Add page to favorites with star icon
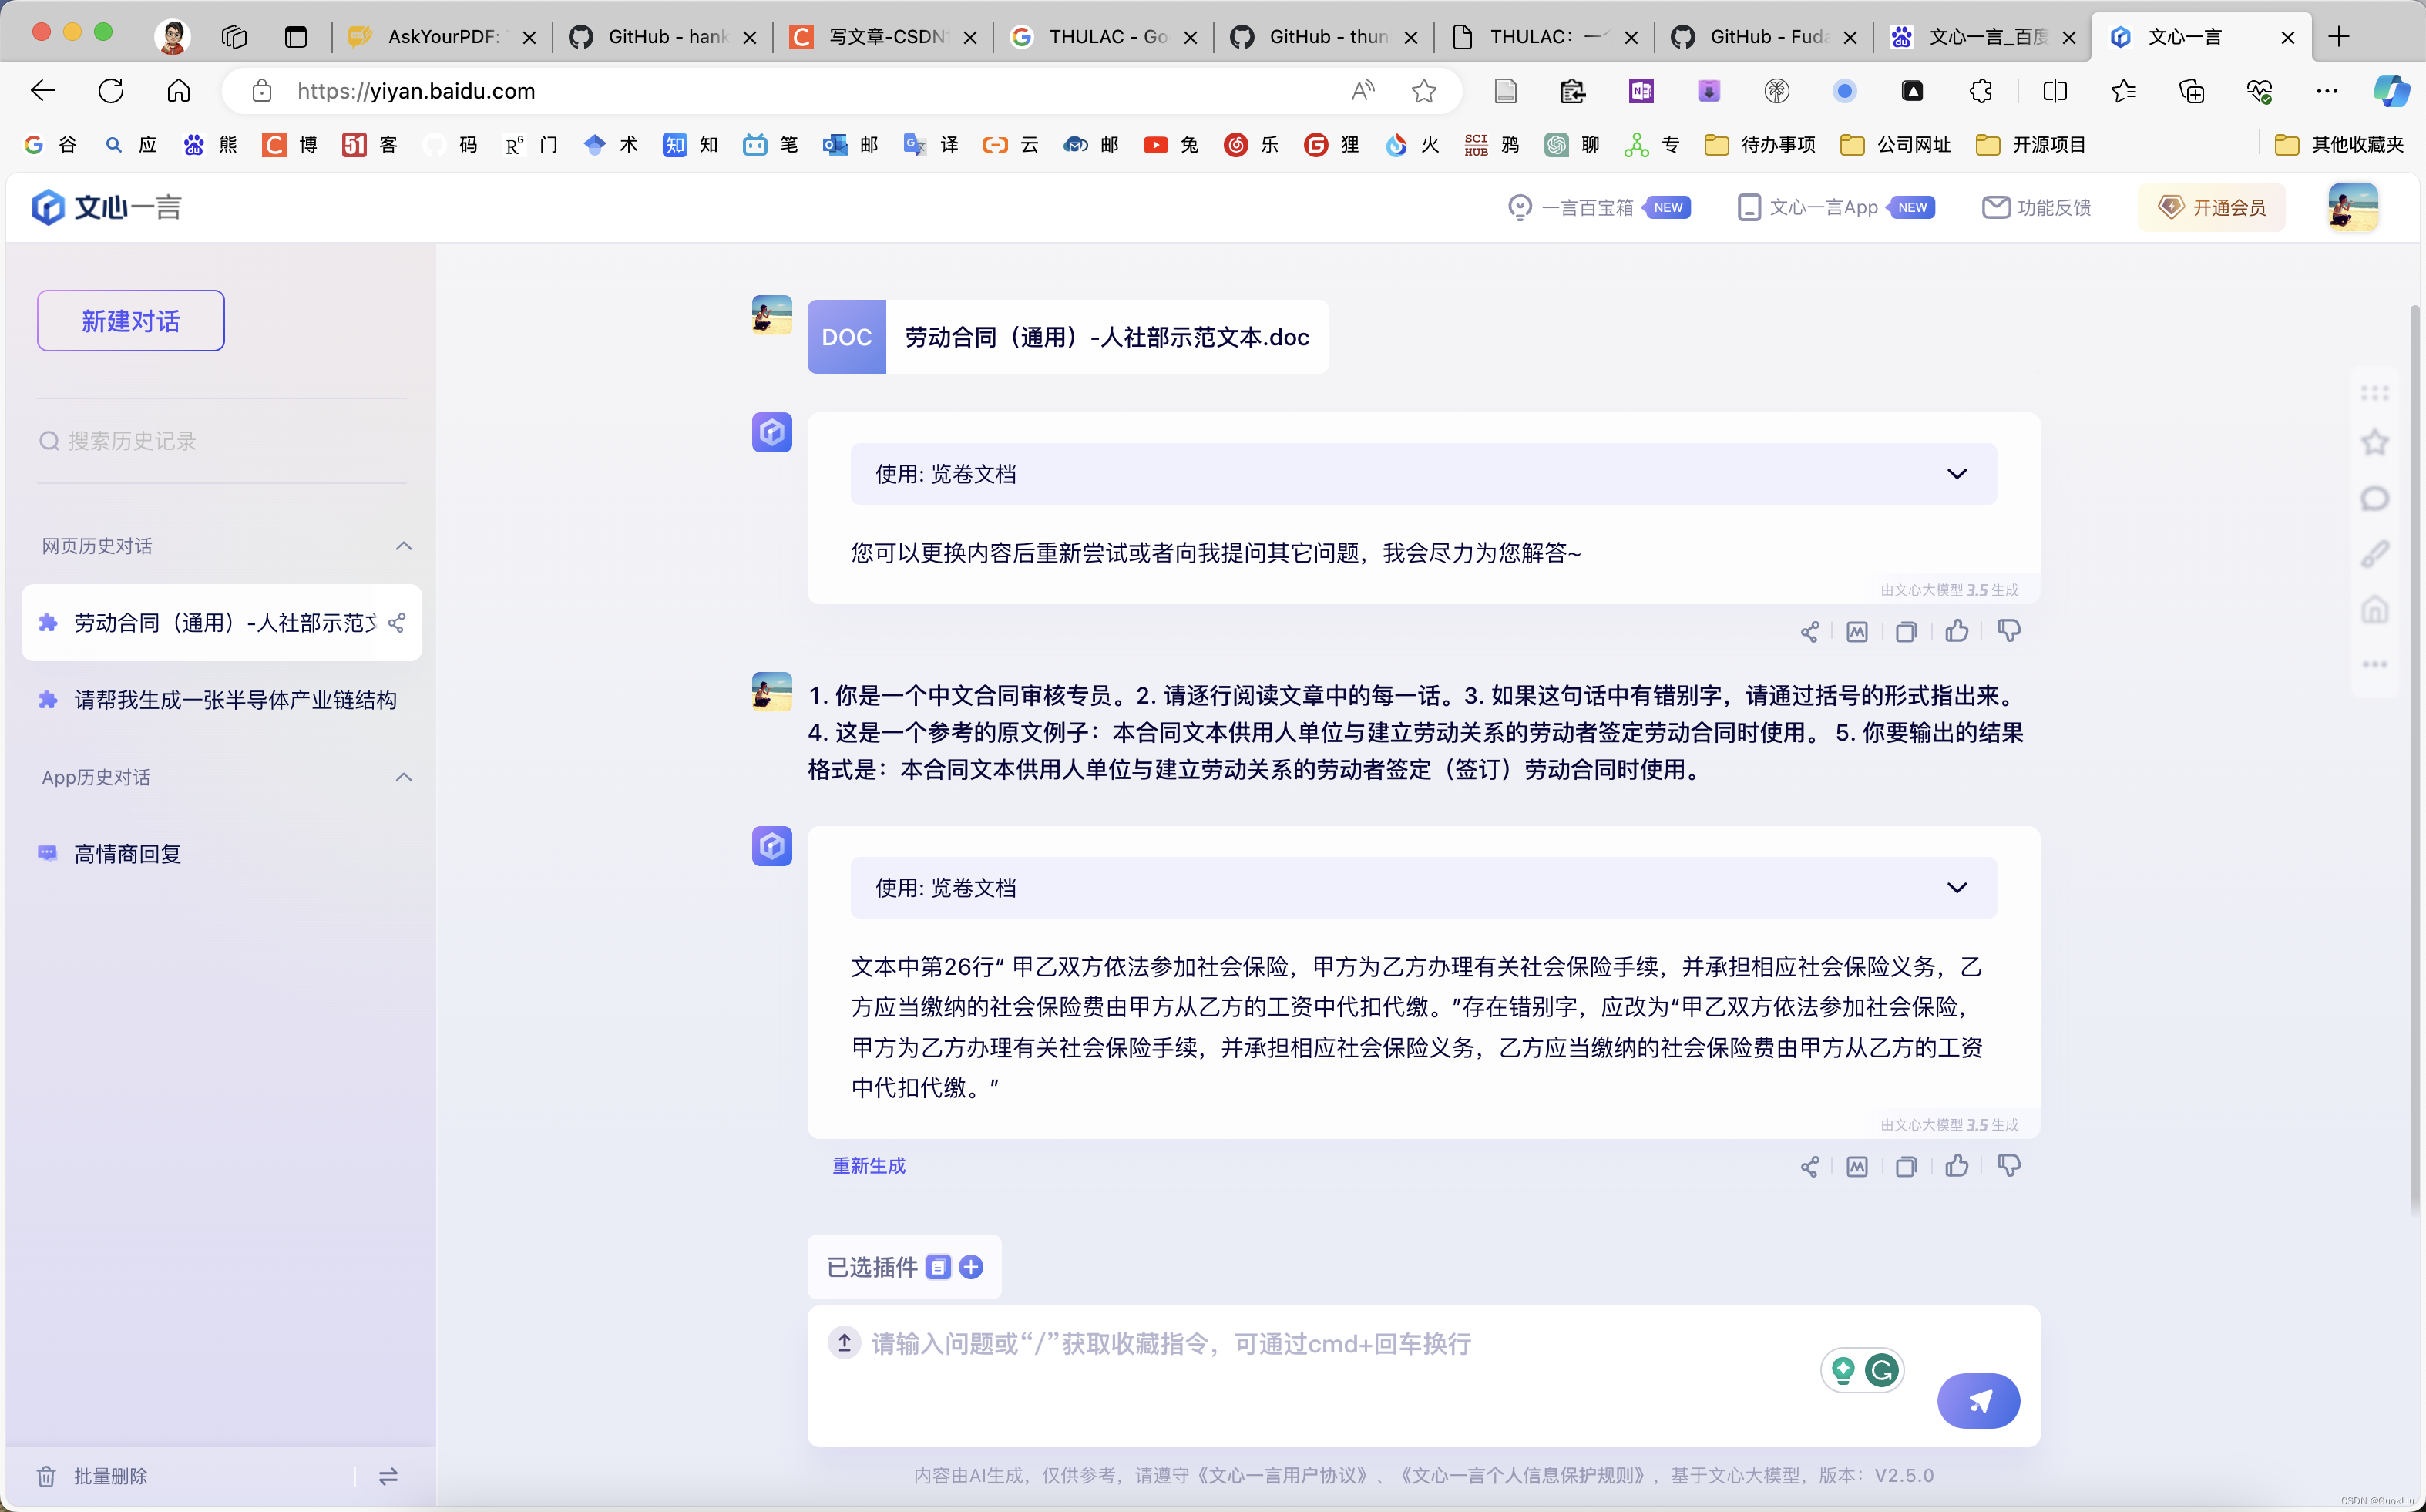This screenshot has height=1512, width=2426. point(1424,91)
